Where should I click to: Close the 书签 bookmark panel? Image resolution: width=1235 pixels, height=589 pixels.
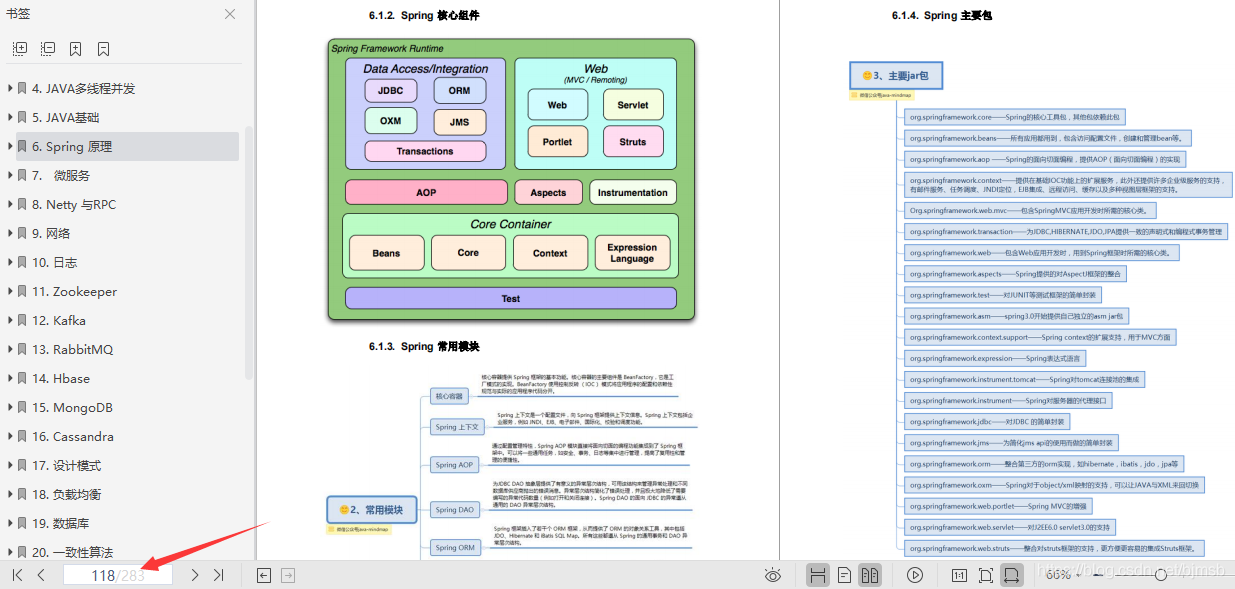point(230,14)
